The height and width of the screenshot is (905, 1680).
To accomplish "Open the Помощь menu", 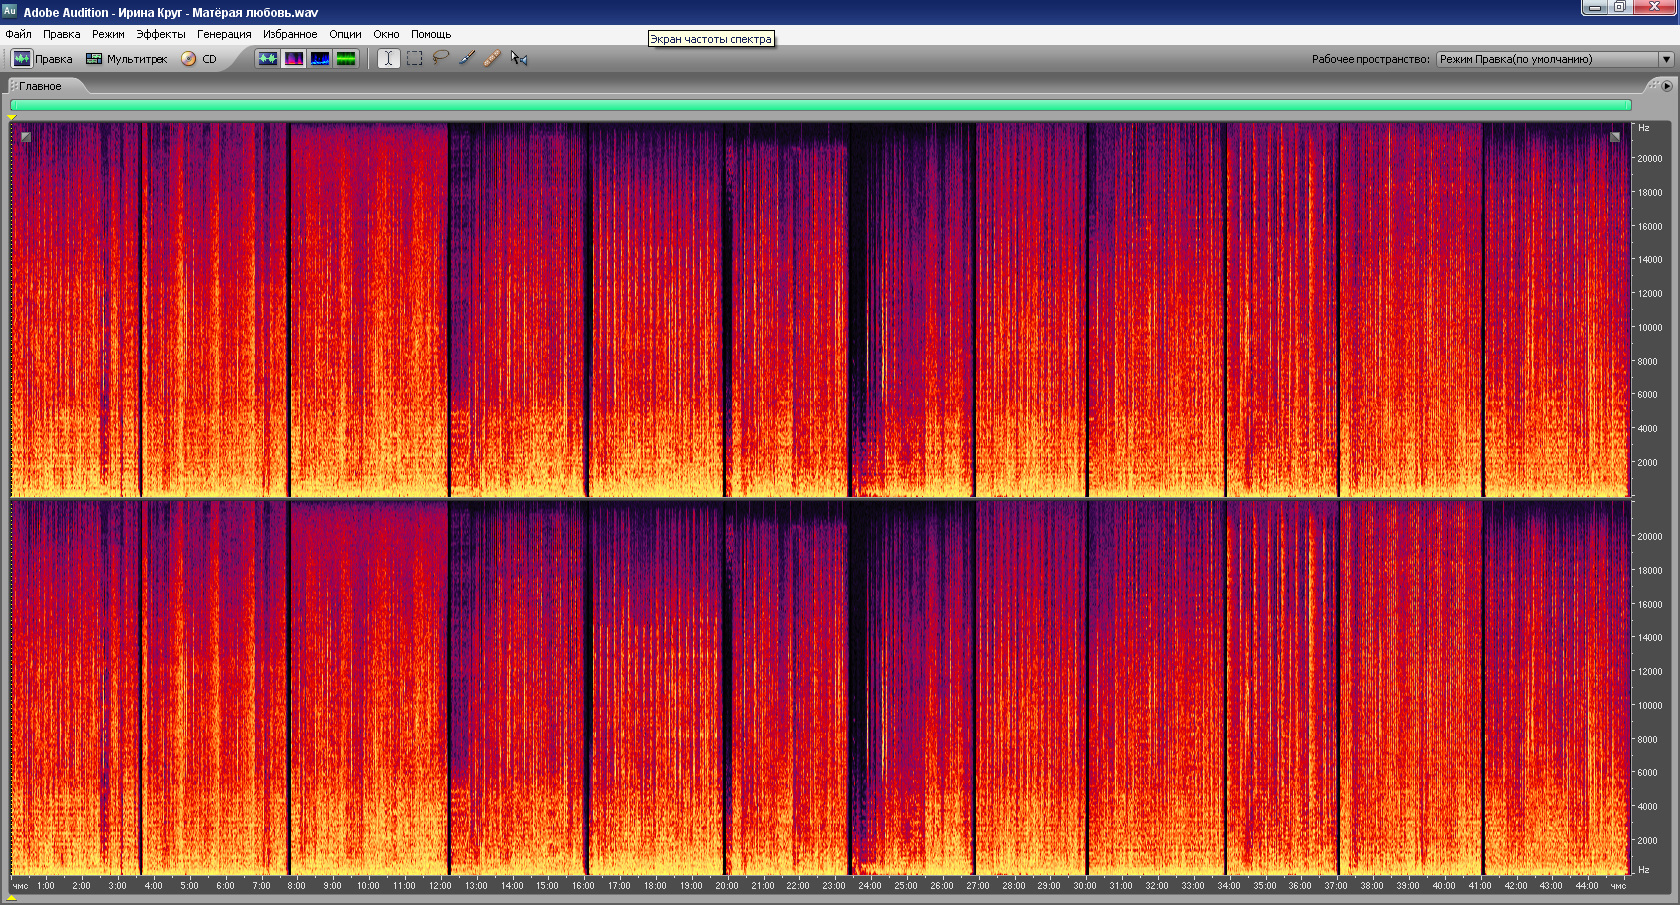I will click(431, 34).
